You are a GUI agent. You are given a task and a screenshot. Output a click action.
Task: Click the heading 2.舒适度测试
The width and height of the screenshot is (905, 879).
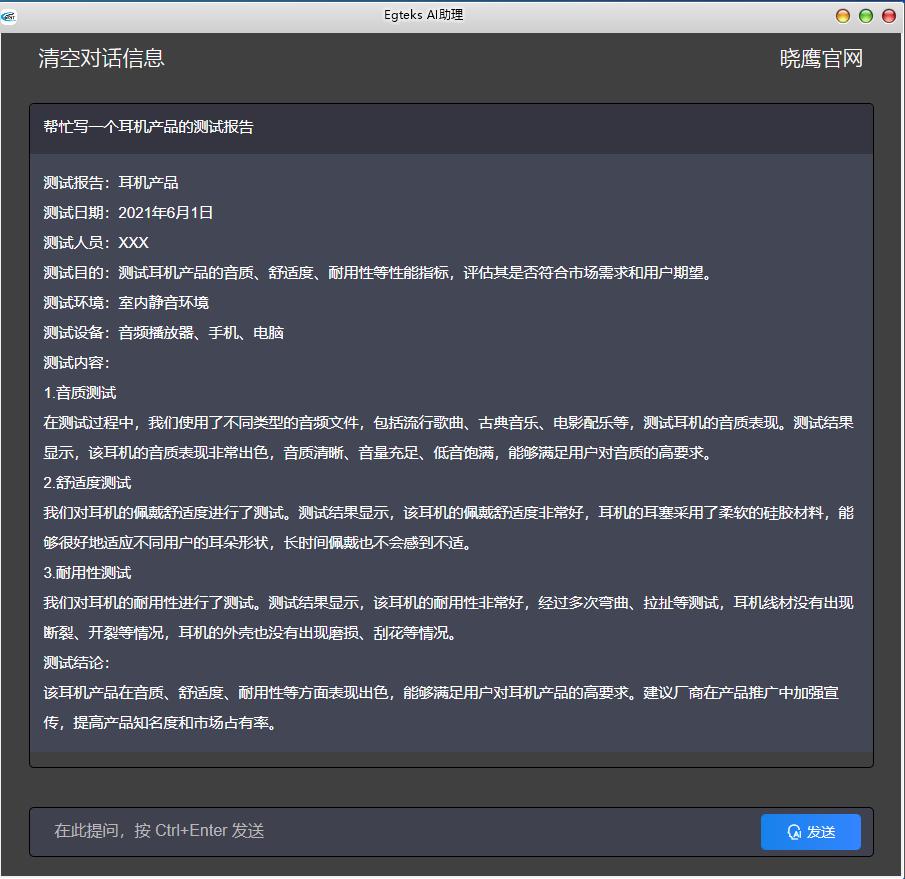click(87, 482)
